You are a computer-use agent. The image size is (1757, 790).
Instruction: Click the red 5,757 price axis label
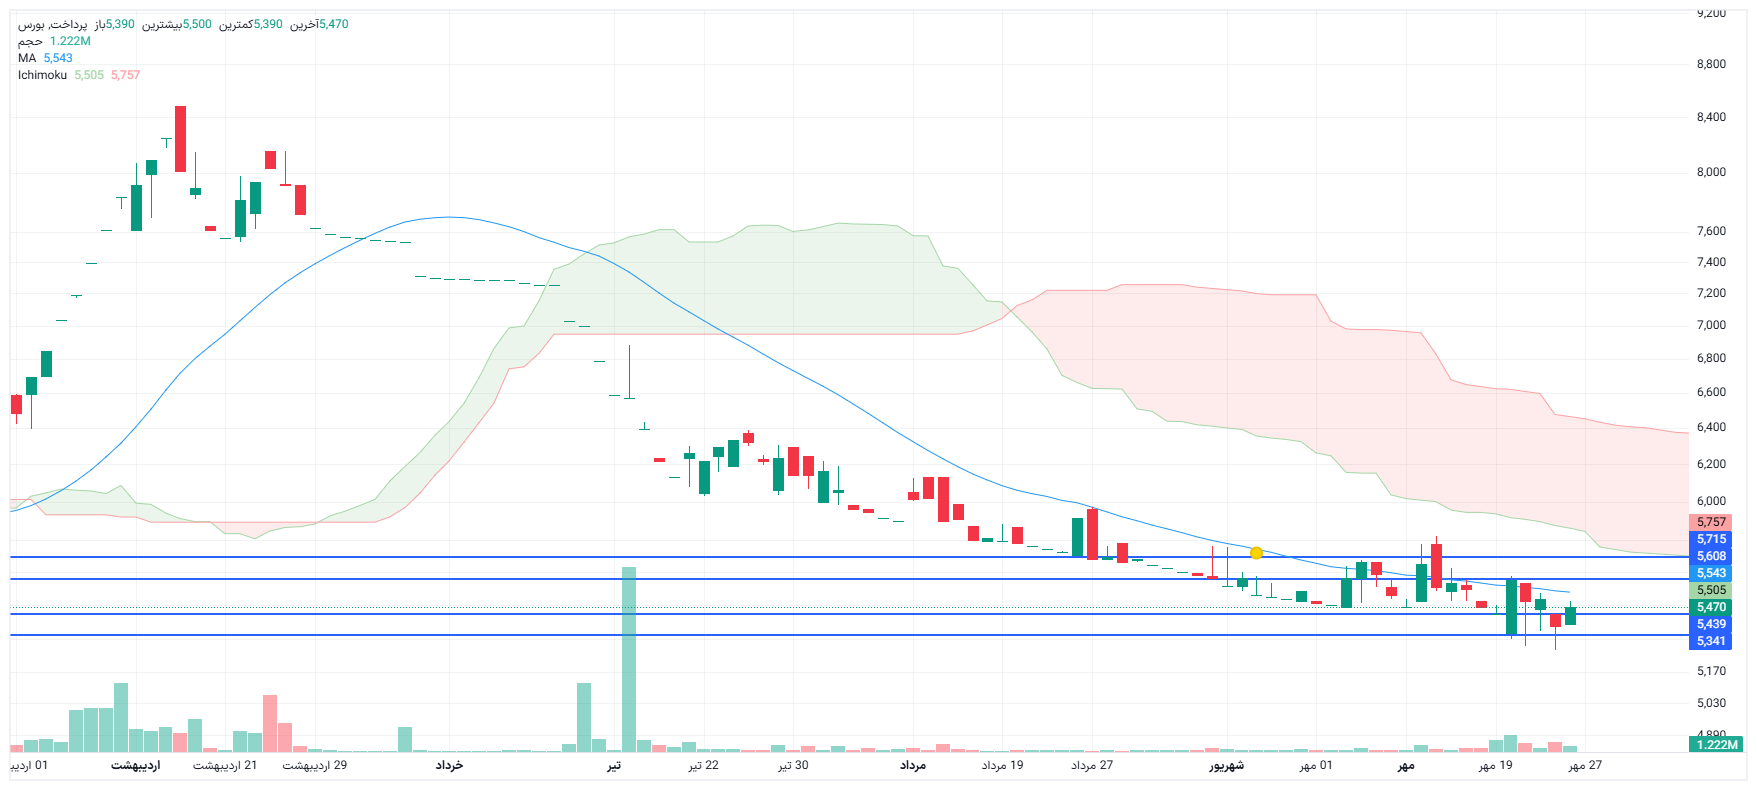tap(1711, 522)
